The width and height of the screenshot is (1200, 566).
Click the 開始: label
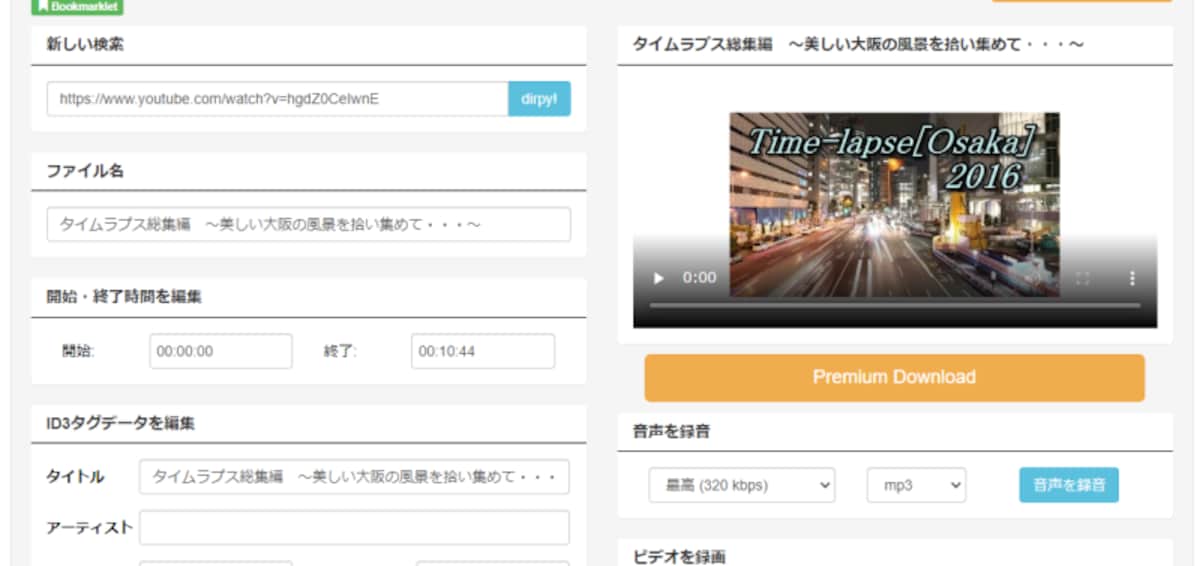[78, 351]
